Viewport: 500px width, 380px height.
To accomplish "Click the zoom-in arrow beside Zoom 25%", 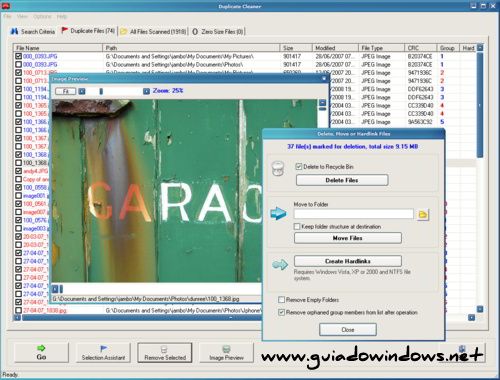I will tap(146, 91).
